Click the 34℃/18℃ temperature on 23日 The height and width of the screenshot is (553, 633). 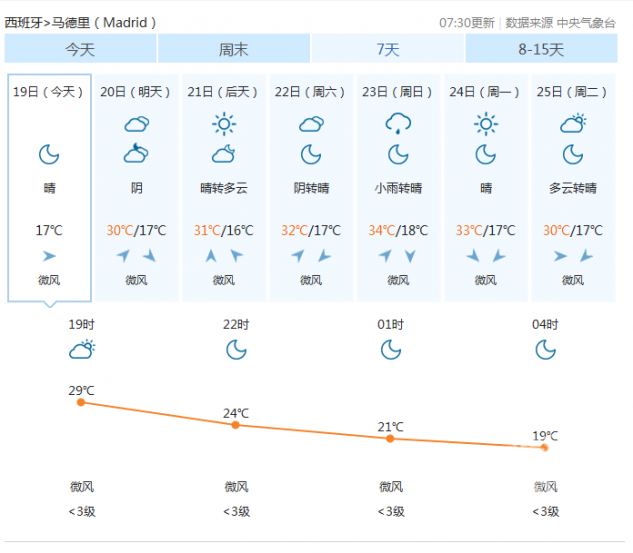coord(398,230)
